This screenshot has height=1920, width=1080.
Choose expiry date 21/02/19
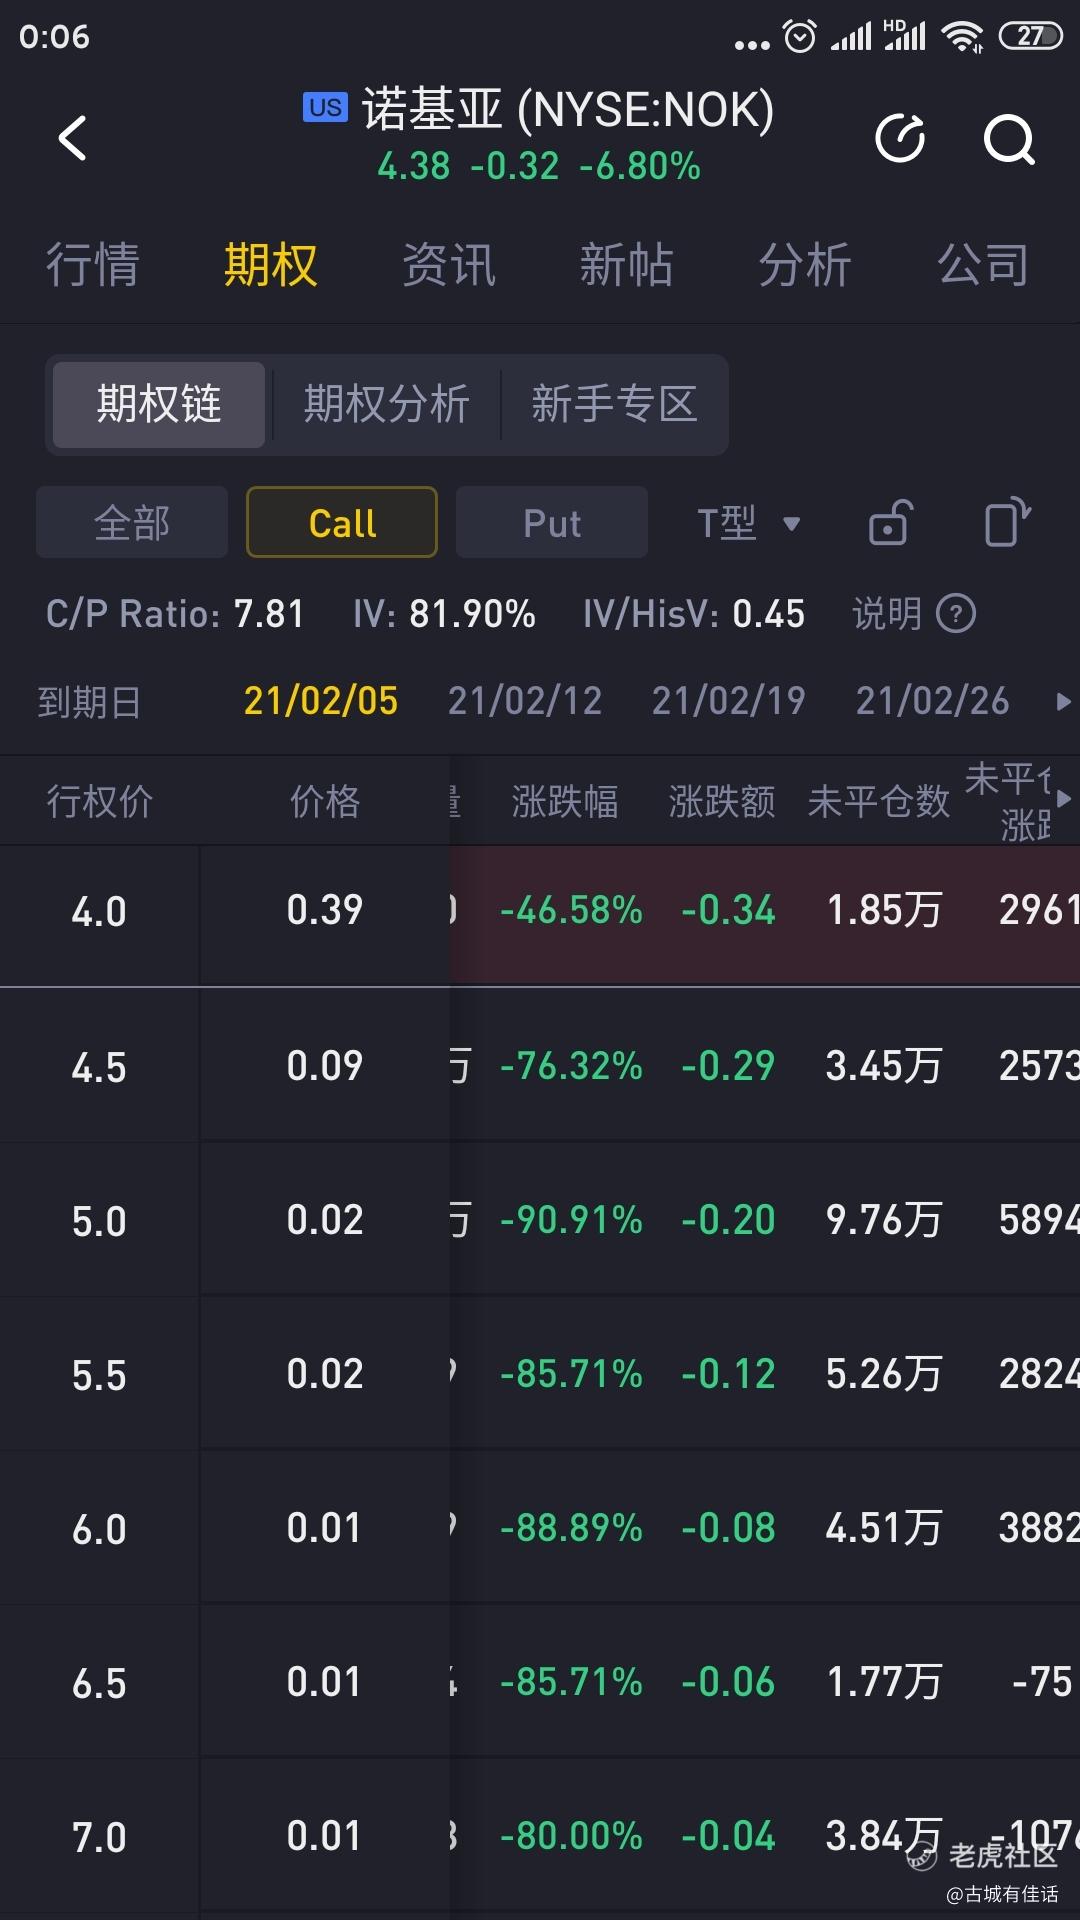[729, 700]
